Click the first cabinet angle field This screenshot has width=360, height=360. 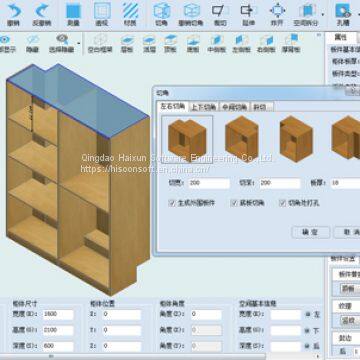(206, 314)
